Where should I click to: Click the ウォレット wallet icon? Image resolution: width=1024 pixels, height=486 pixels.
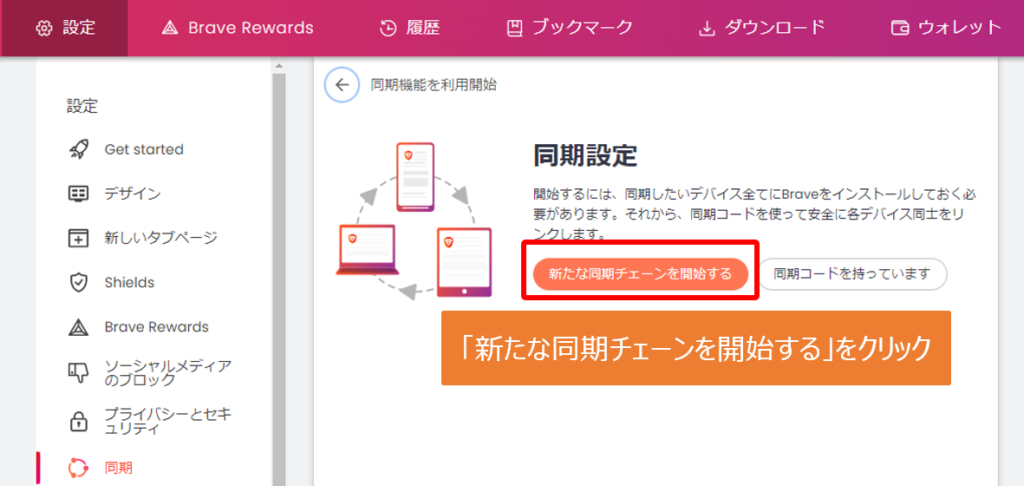[900, 28]
